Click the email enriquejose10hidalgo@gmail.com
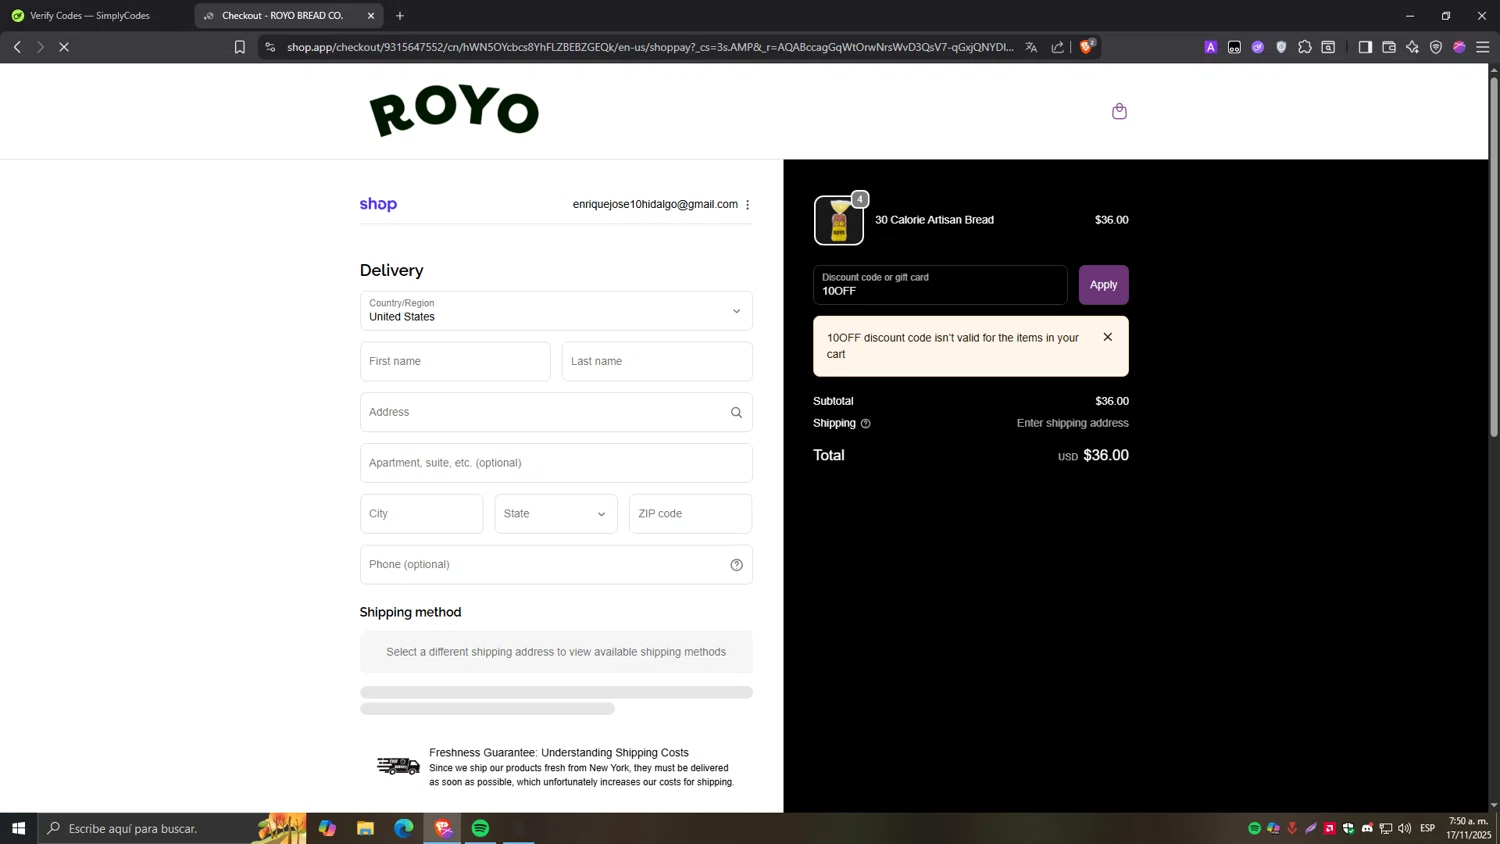Image resolution: width=1500 pixels, height=844 pixels. (x=655, y=204)
